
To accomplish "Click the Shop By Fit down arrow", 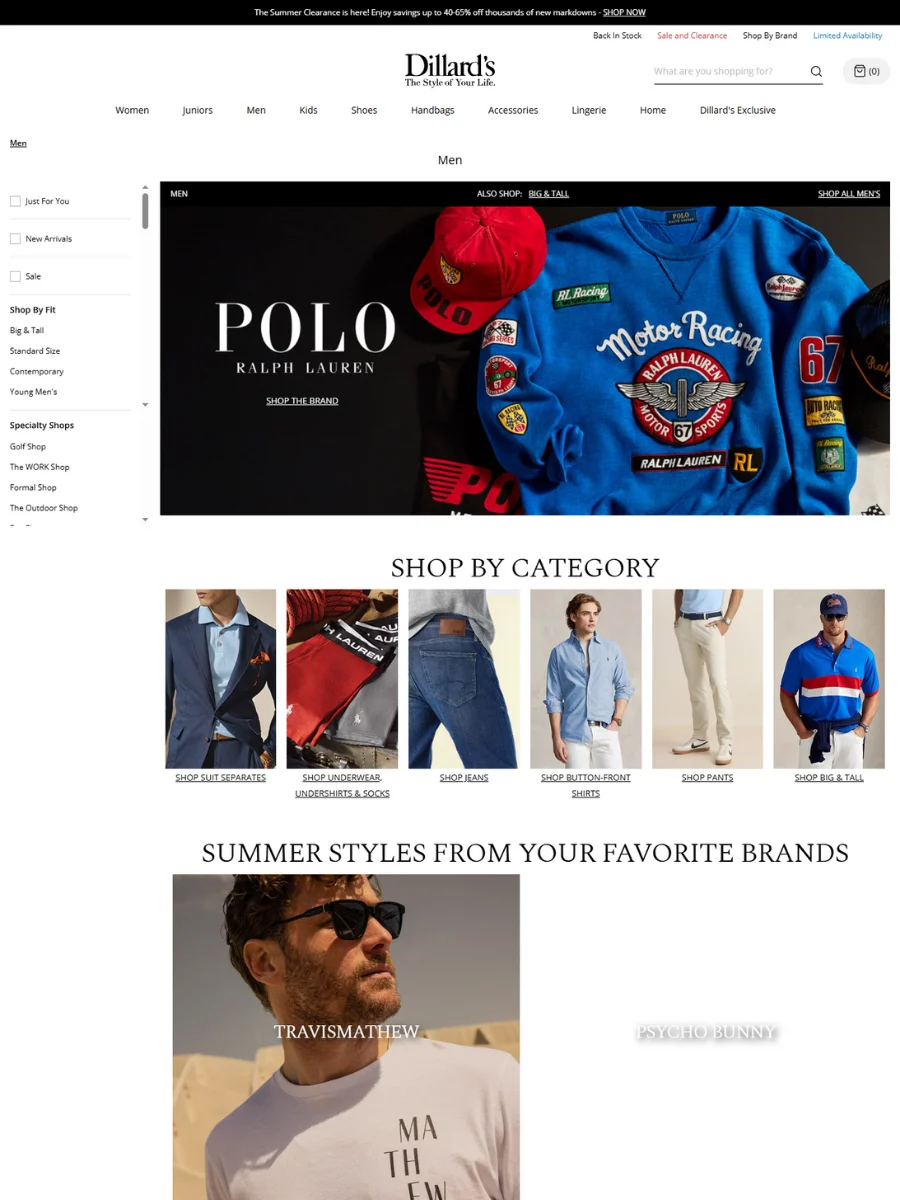I will point(145,405).
